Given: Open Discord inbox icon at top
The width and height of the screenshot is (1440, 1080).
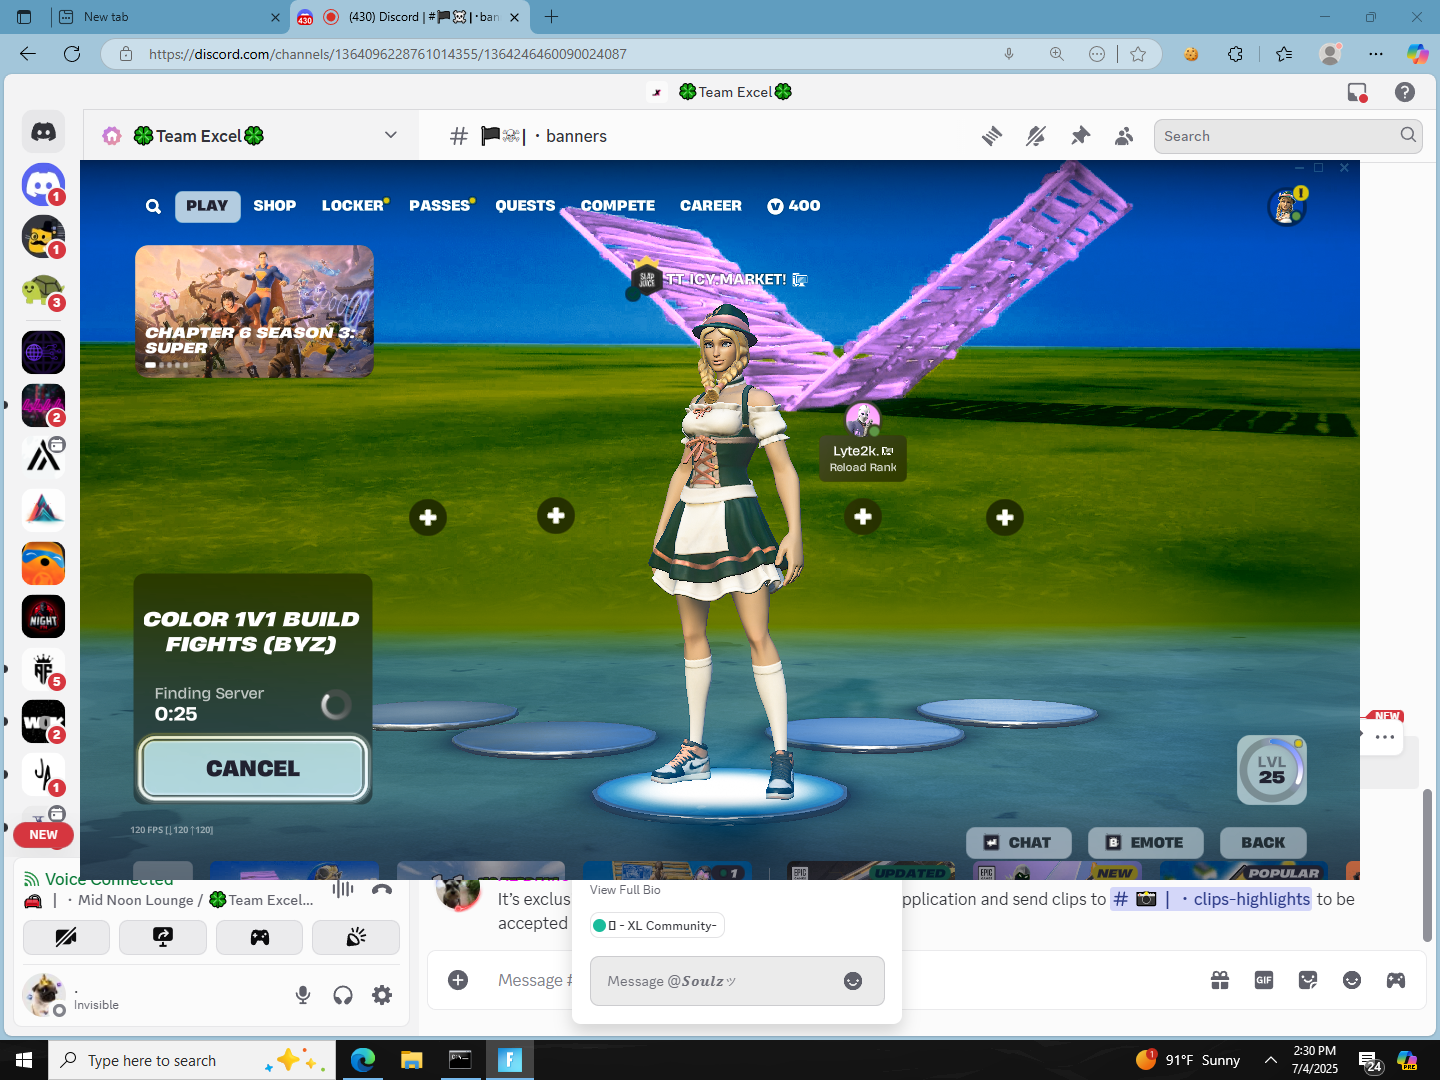Looking at the screenshot, I should [x=1357, y=92].
